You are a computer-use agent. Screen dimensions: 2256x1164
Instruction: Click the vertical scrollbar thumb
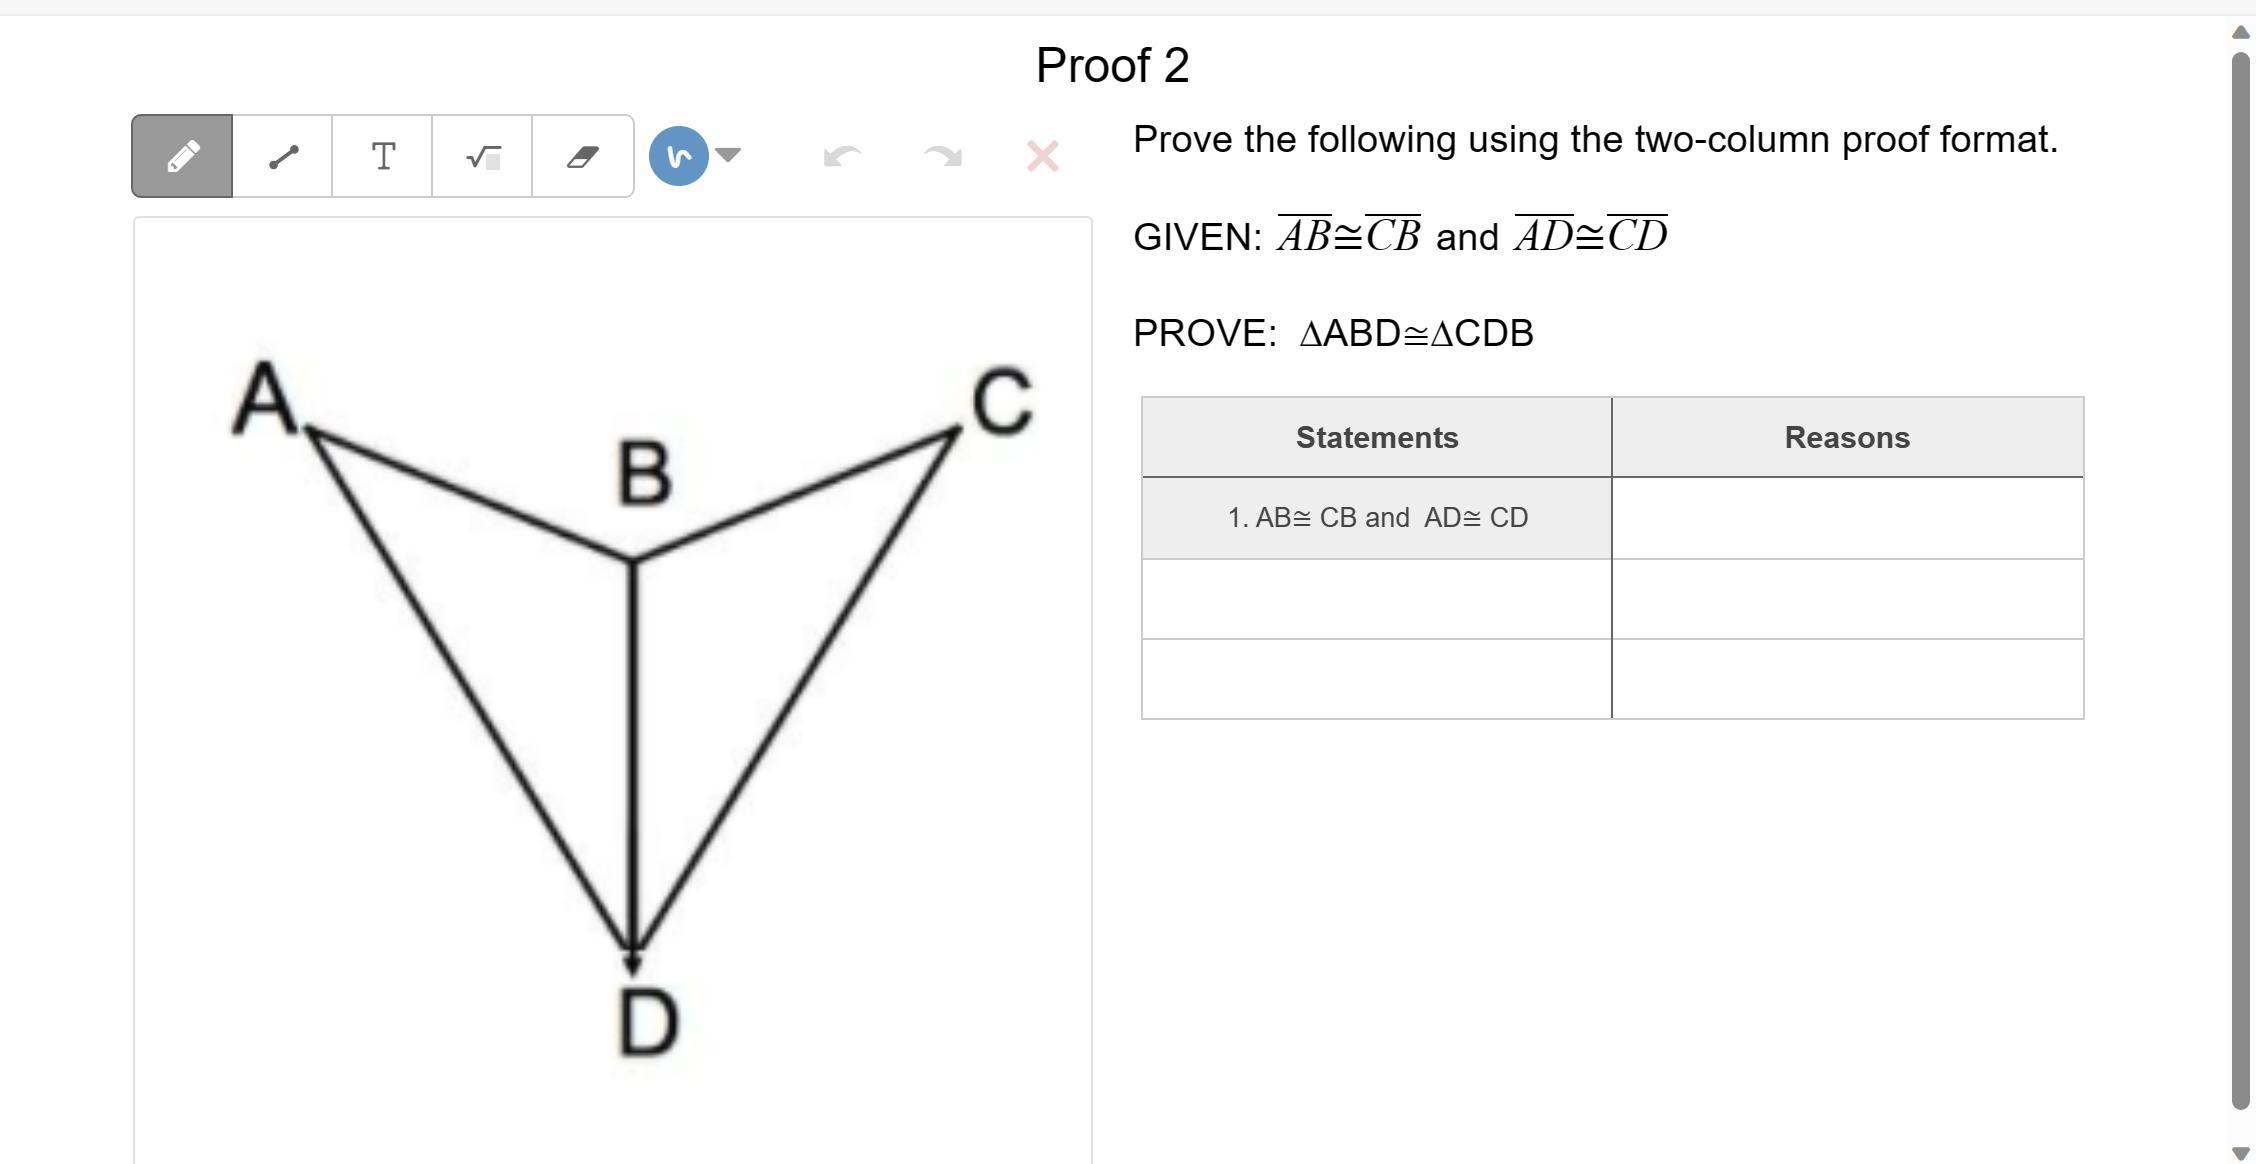pos(2241,580)
